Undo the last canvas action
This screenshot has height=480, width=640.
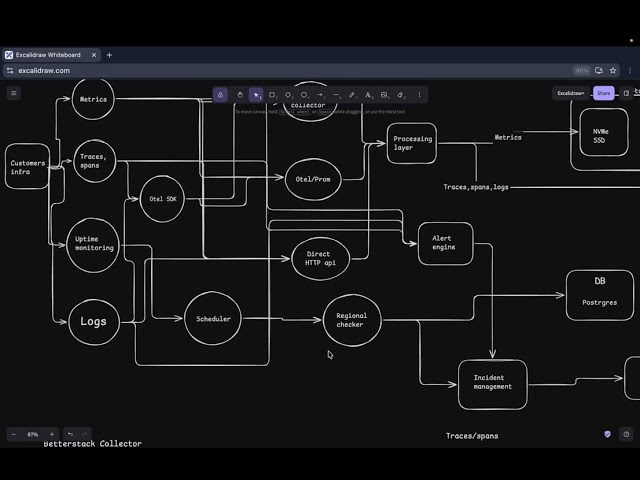[70, 434]
